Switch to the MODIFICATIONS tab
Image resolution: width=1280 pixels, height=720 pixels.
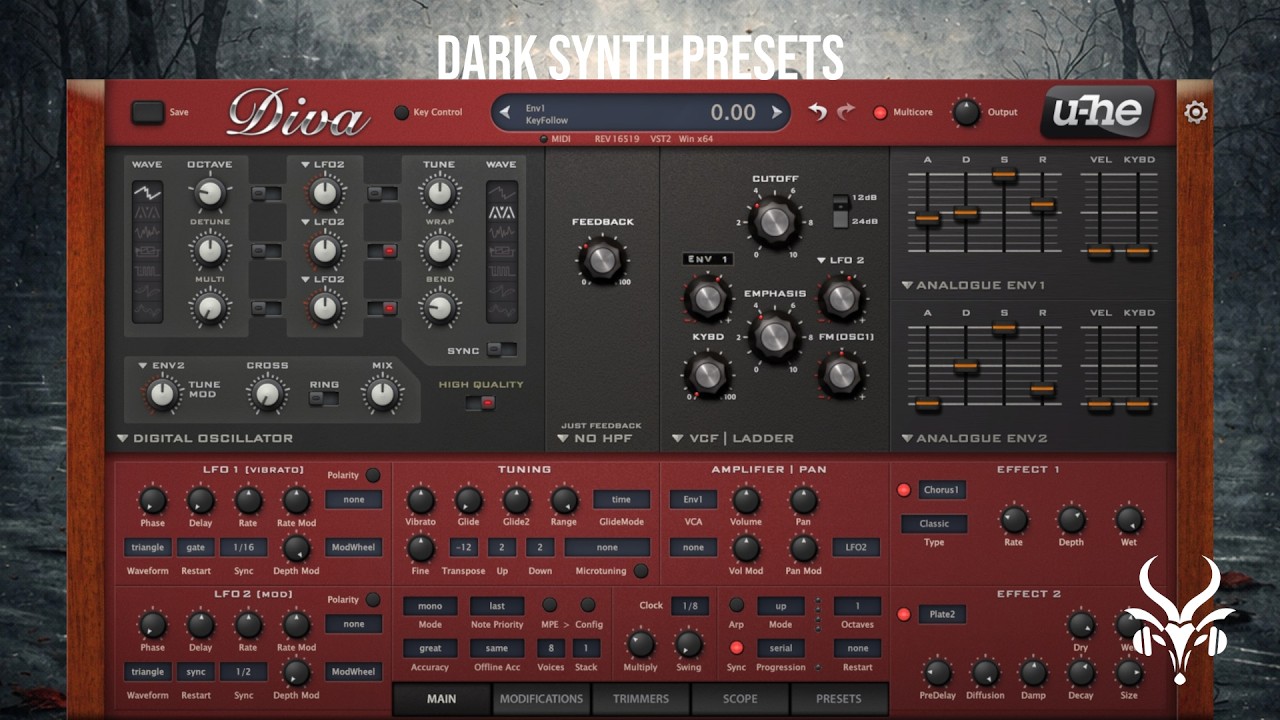point(541,699)
